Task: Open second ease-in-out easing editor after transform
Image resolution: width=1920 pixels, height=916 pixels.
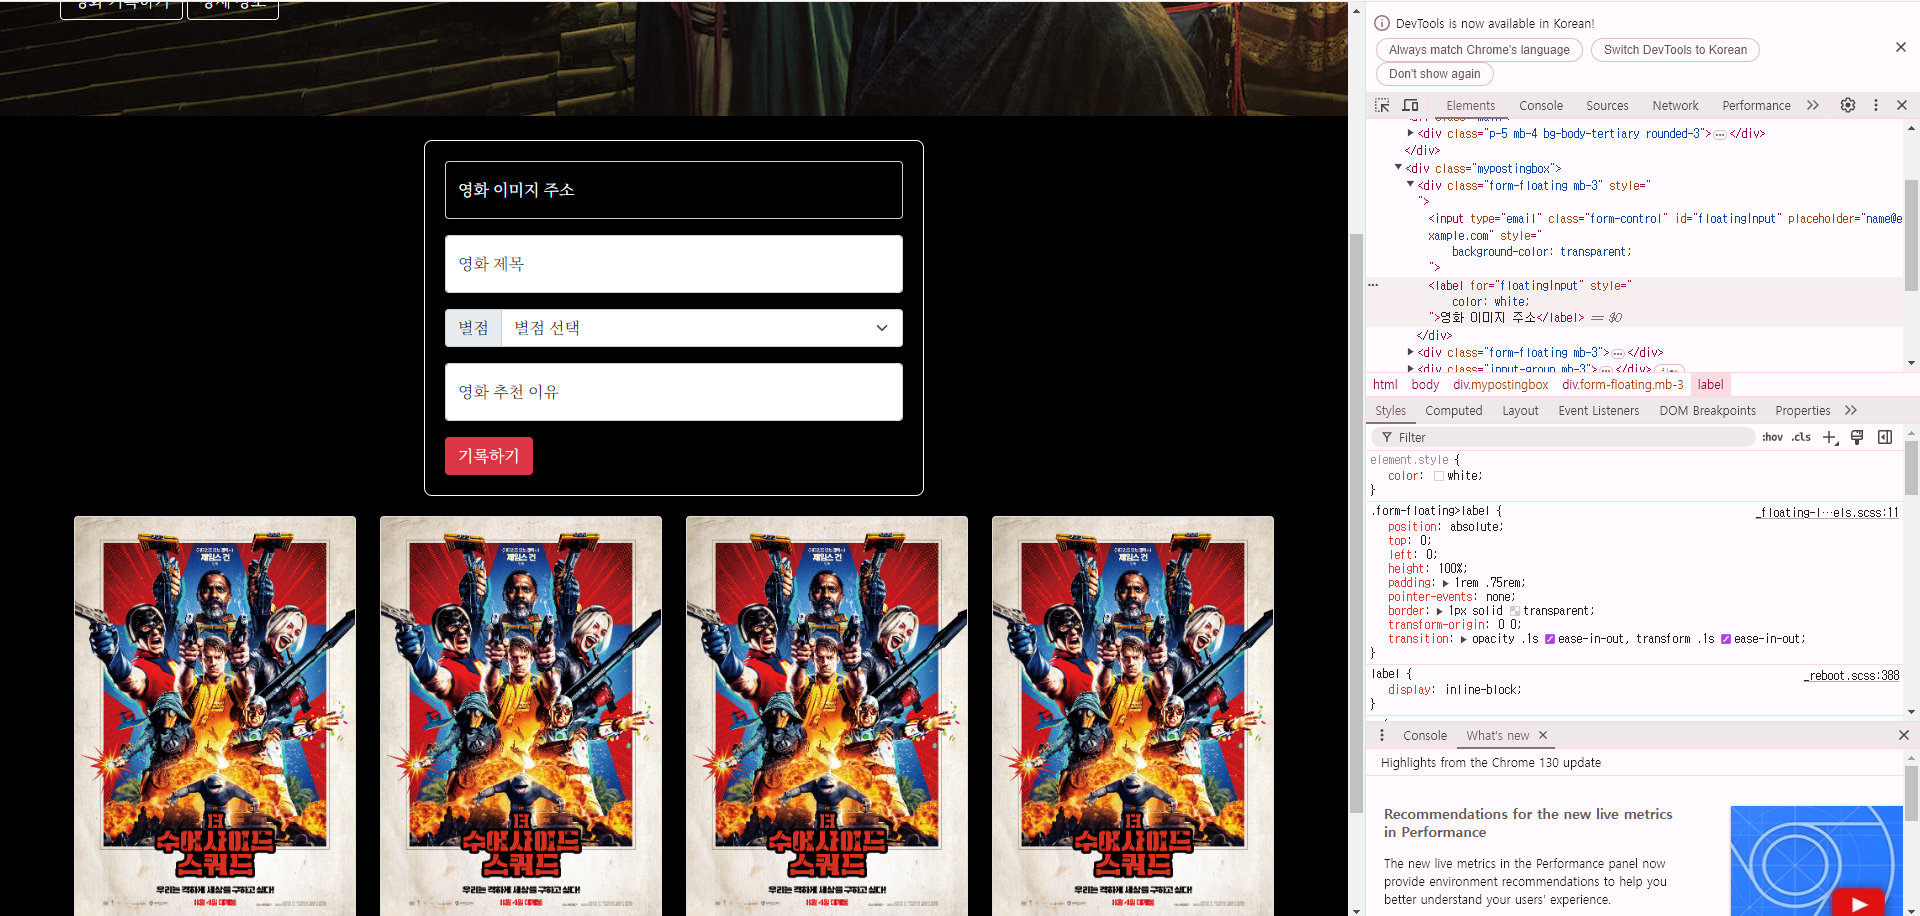Action: click(1725, 639)
